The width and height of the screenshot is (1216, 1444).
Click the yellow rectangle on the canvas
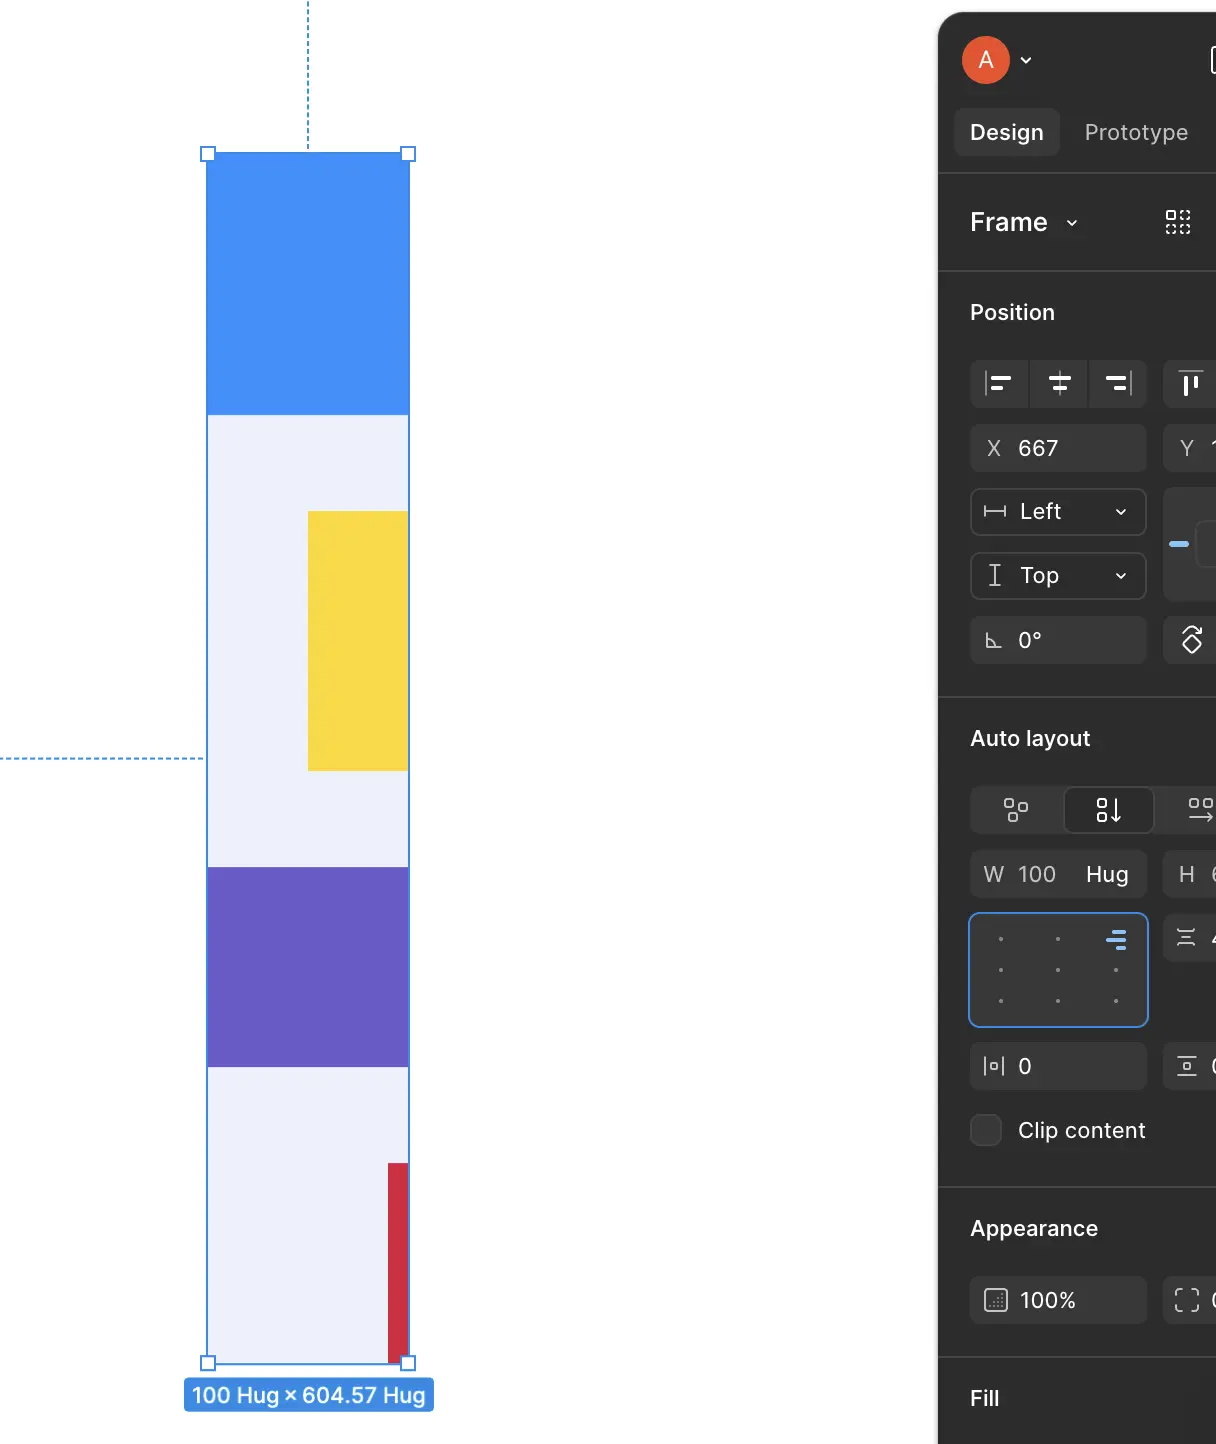pos(358,640)
